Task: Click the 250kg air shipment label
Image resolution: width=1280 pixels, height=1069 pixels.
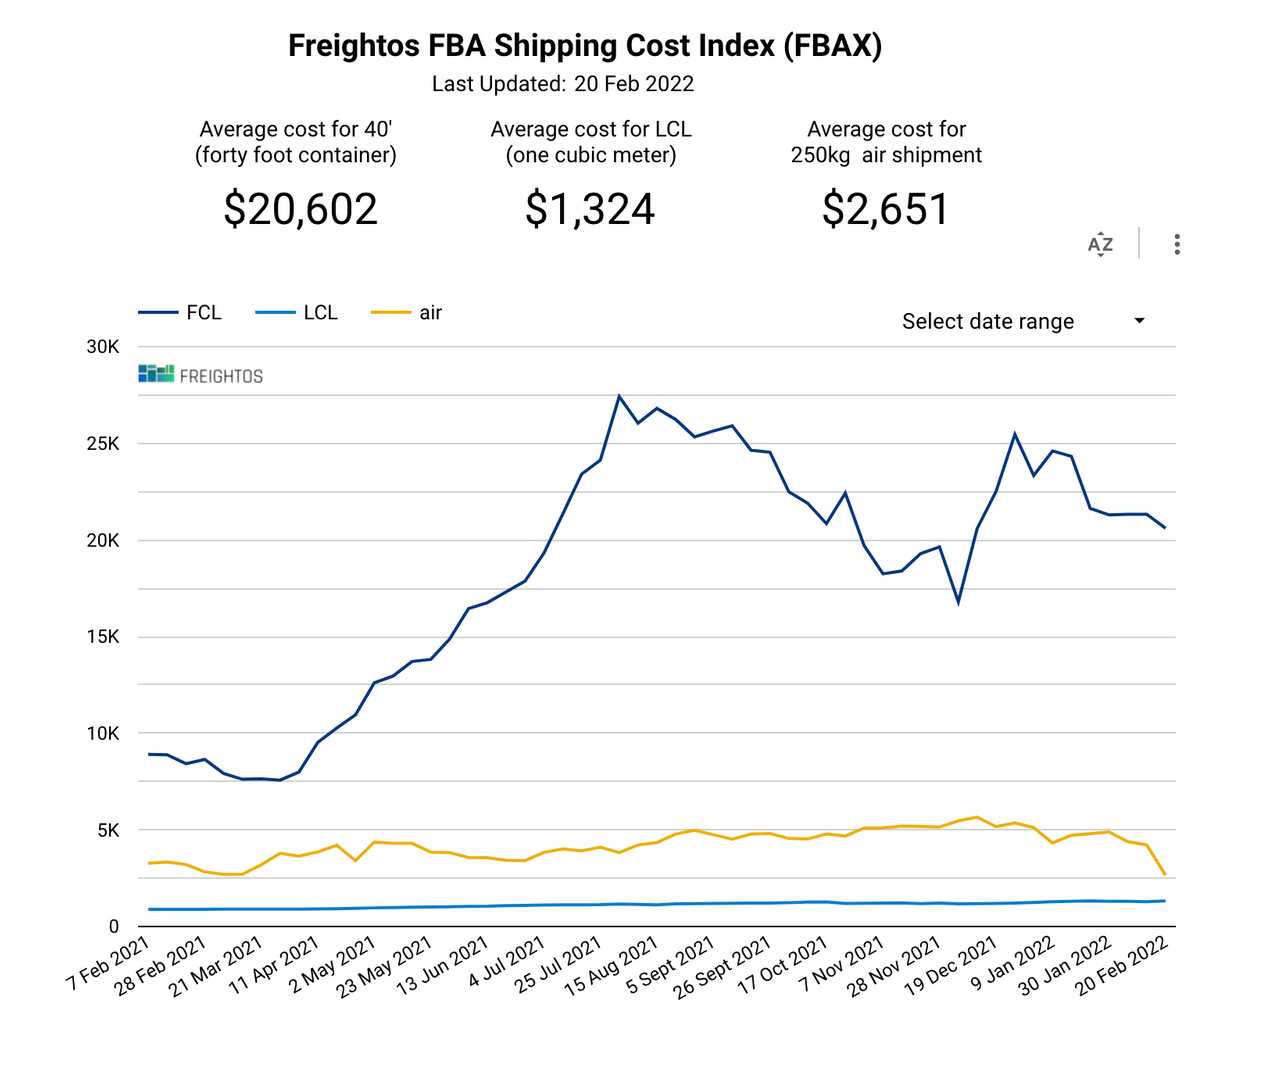Action: 886,155
